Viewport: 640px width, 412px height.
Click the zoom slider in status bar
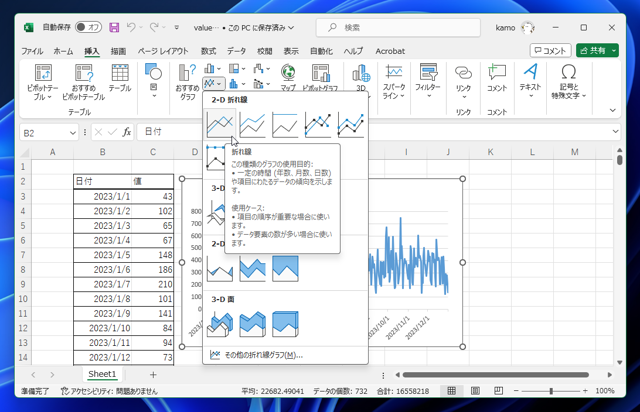(552, 391)
